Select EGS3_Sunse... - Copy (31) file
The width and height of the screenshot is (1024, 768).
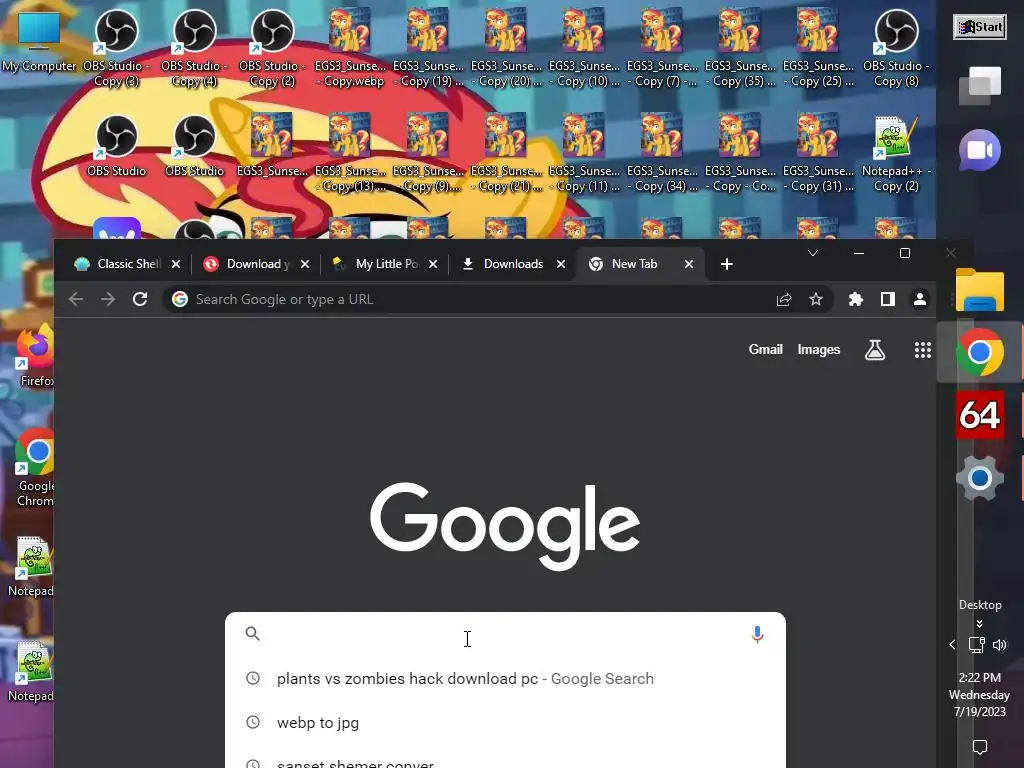point(818,154)
